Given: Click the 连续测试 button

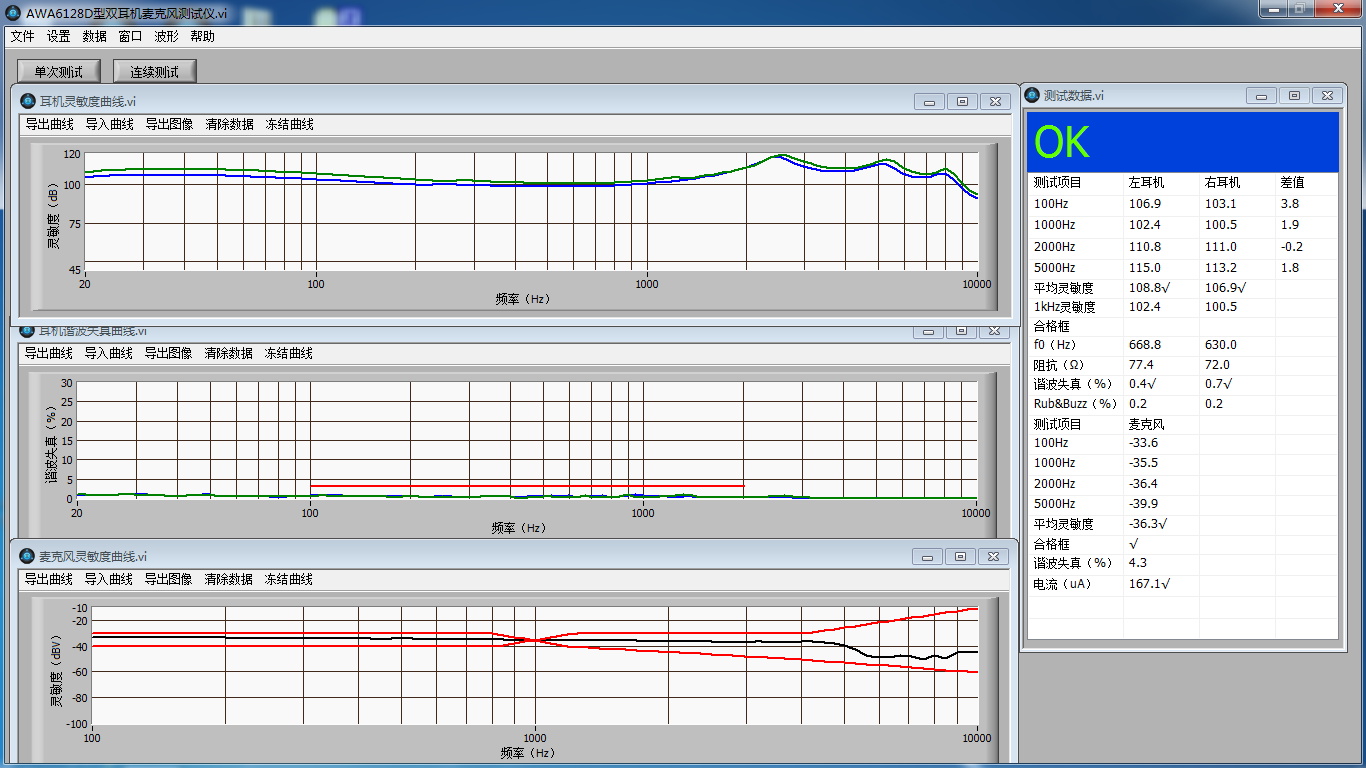Looking at the screenshot, I should point(154,71).
